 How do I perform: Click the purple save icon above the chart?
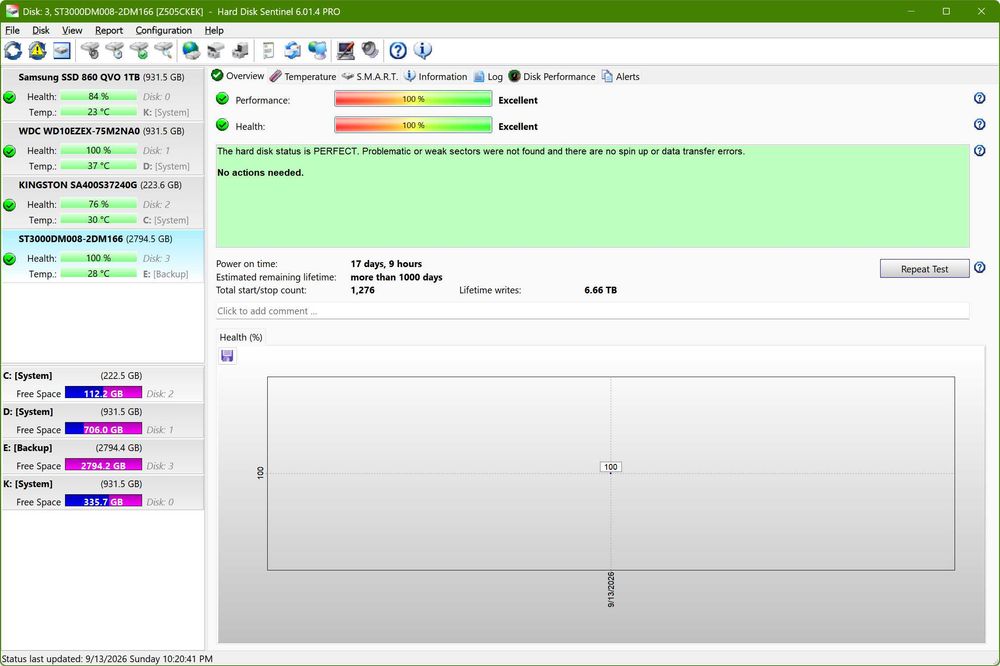(227, 356)
